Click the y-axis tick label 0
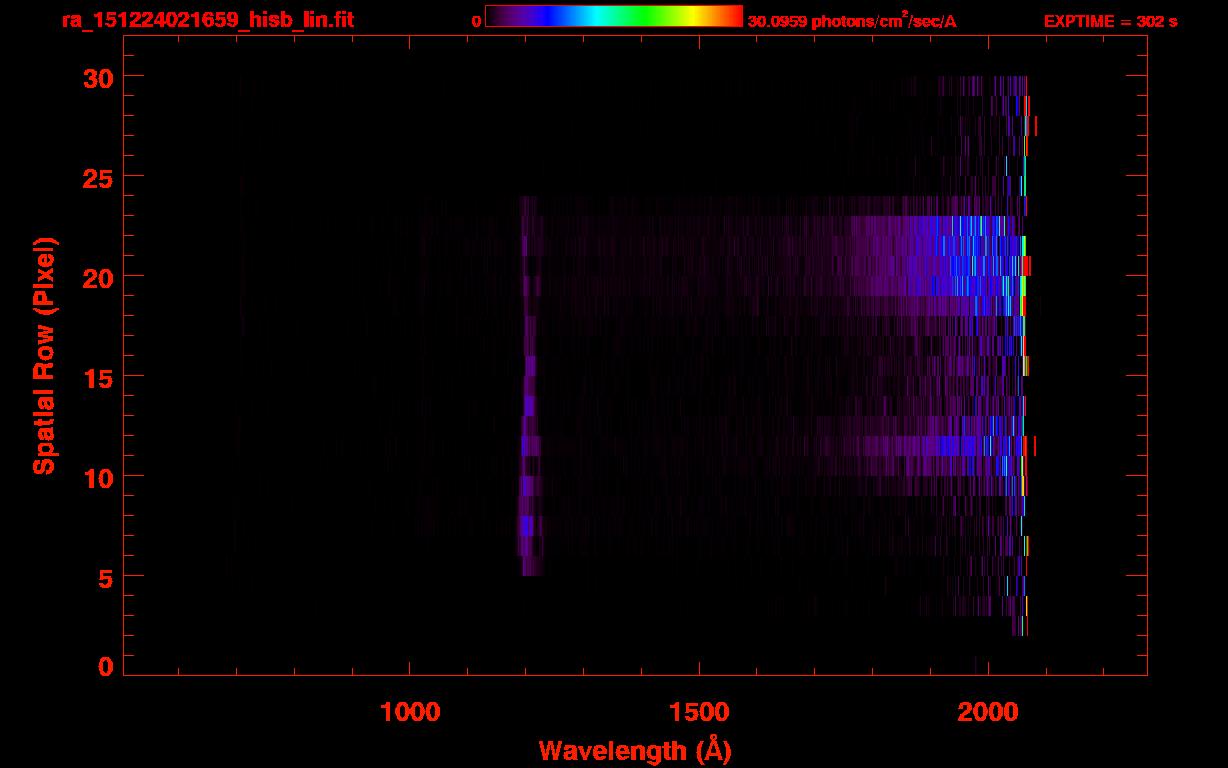1228x768 pixels. 103,667
